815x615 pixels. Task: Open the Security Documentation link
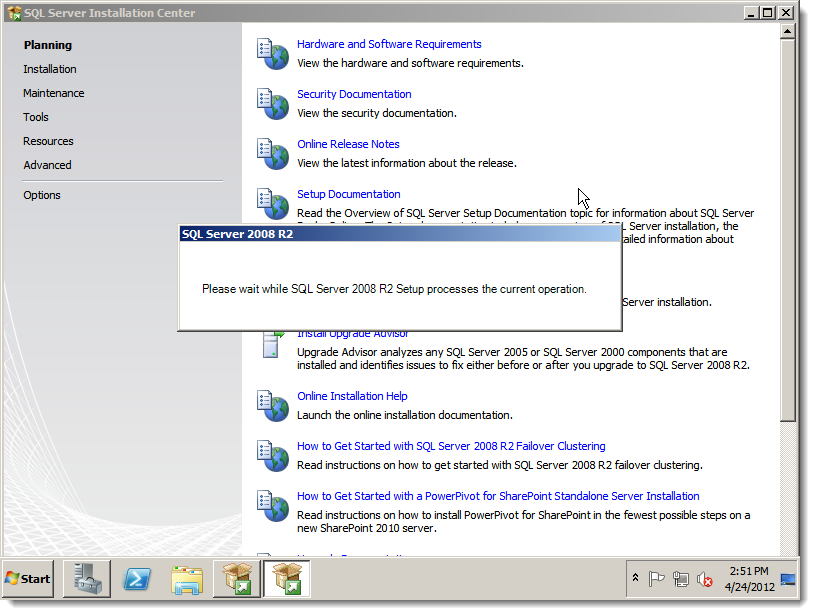coord(354,94)
